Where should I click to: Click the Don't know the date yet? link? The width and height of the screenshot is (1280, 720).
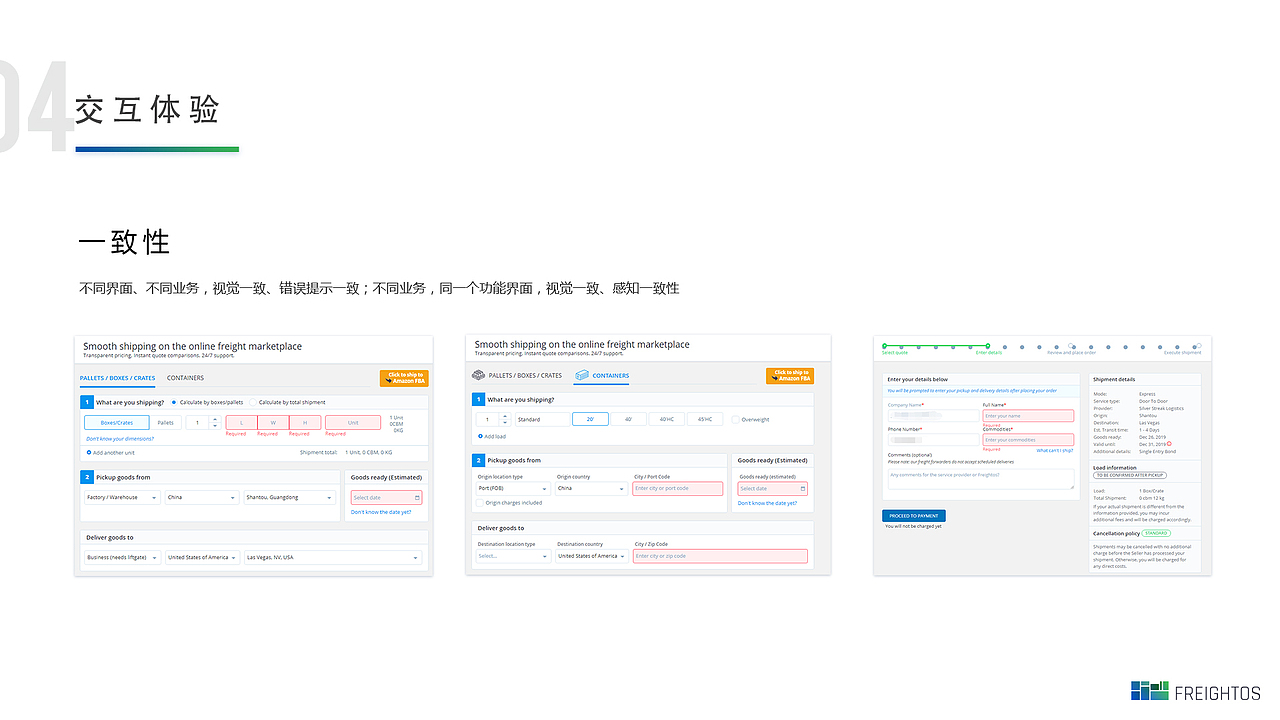tap(381, 511)
